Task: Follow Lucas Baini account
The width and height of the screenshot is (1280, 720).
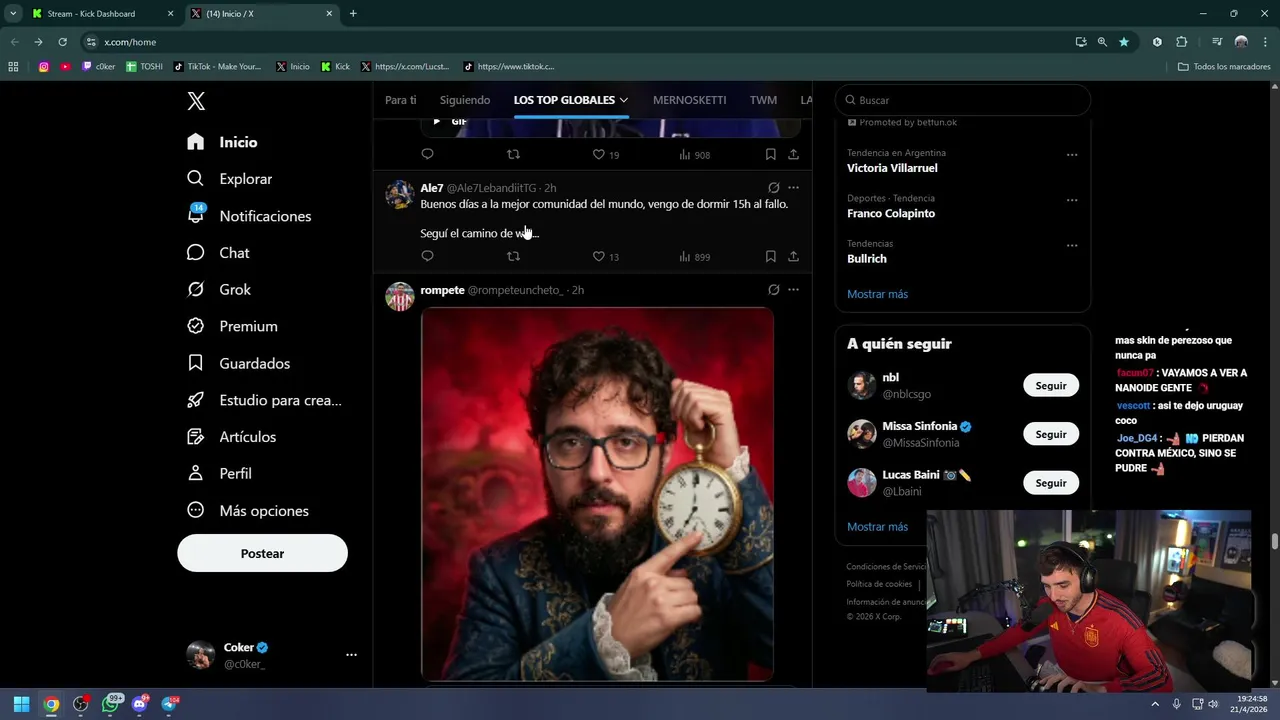Action: [1050, 483]
